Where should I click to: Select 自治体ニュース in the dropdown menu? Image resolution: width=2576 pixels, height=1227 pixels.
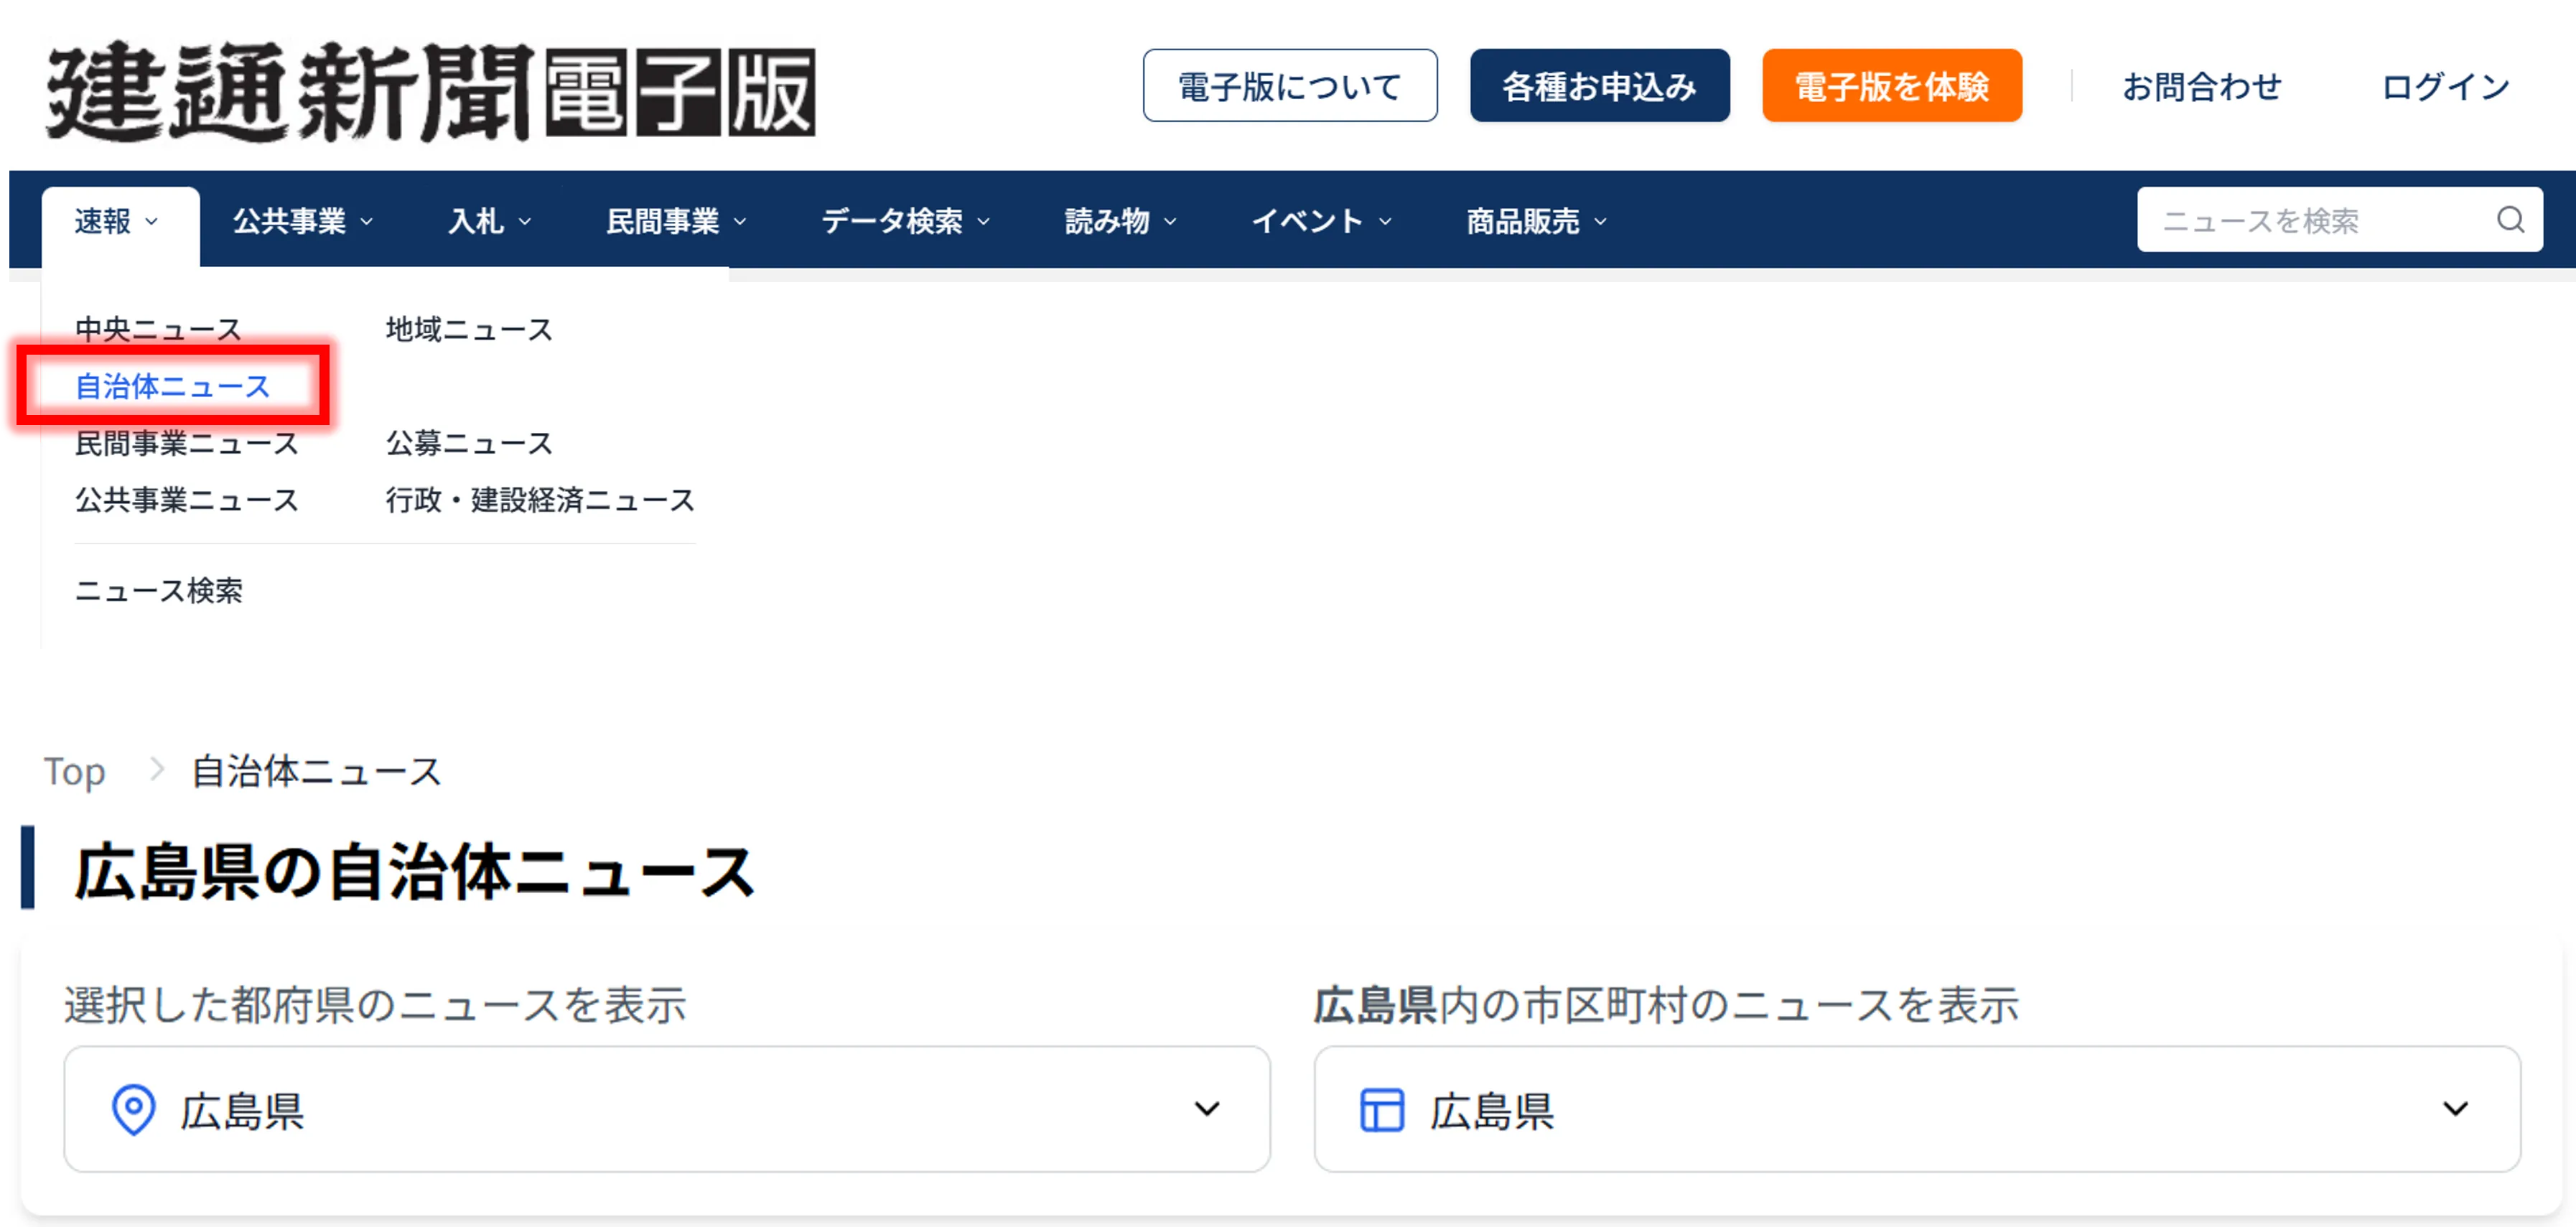(173, 386)
